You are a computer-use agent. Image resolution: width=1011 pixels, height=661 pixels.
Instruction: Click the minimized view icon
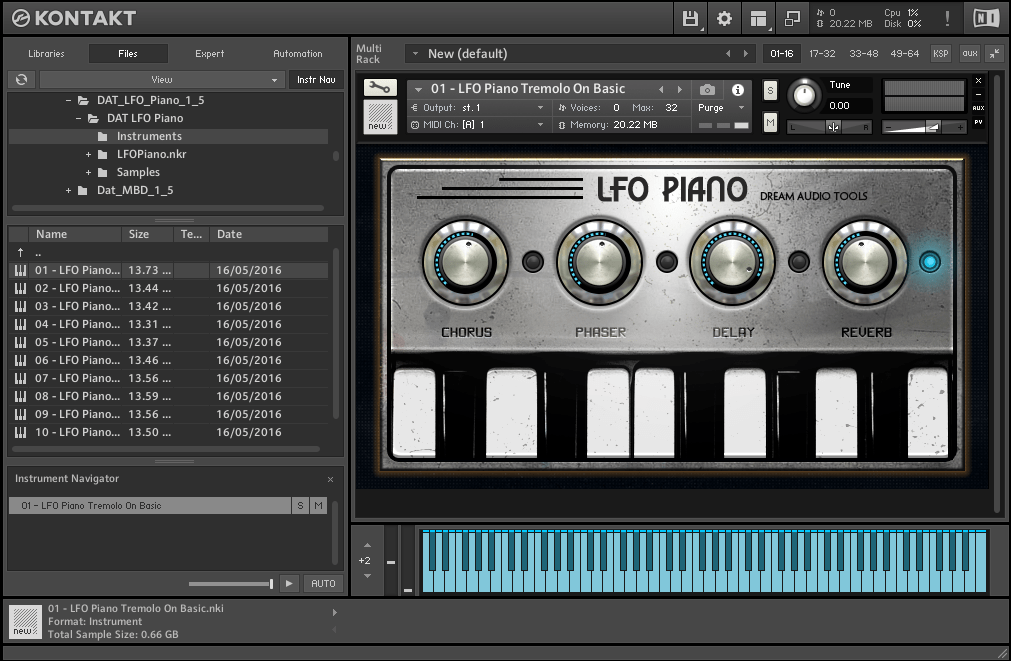(x=792, y=19)
